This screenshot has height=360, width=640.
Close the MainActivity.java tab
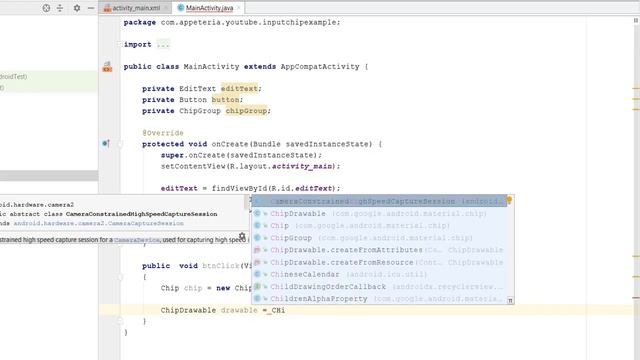click(x=239, y=8)
